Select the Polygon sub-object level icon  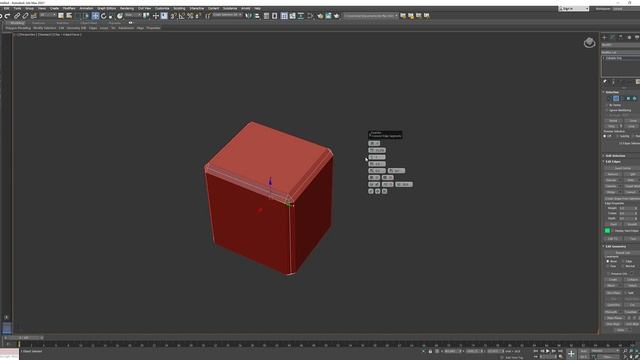(x=628, y=98)
